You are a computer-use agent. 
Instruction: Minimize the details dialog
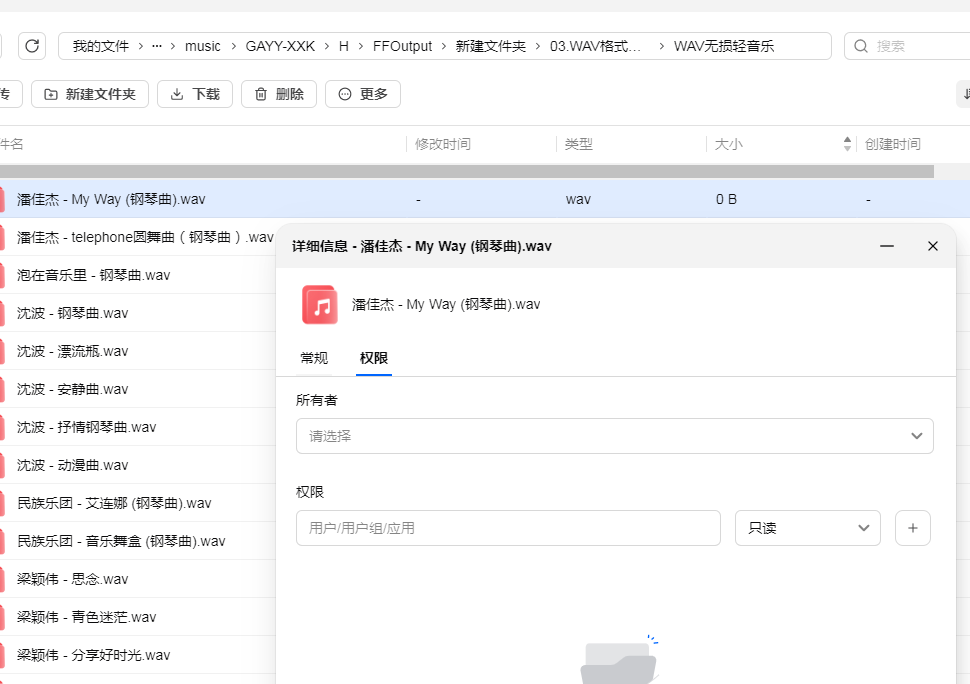pos(886,246)
